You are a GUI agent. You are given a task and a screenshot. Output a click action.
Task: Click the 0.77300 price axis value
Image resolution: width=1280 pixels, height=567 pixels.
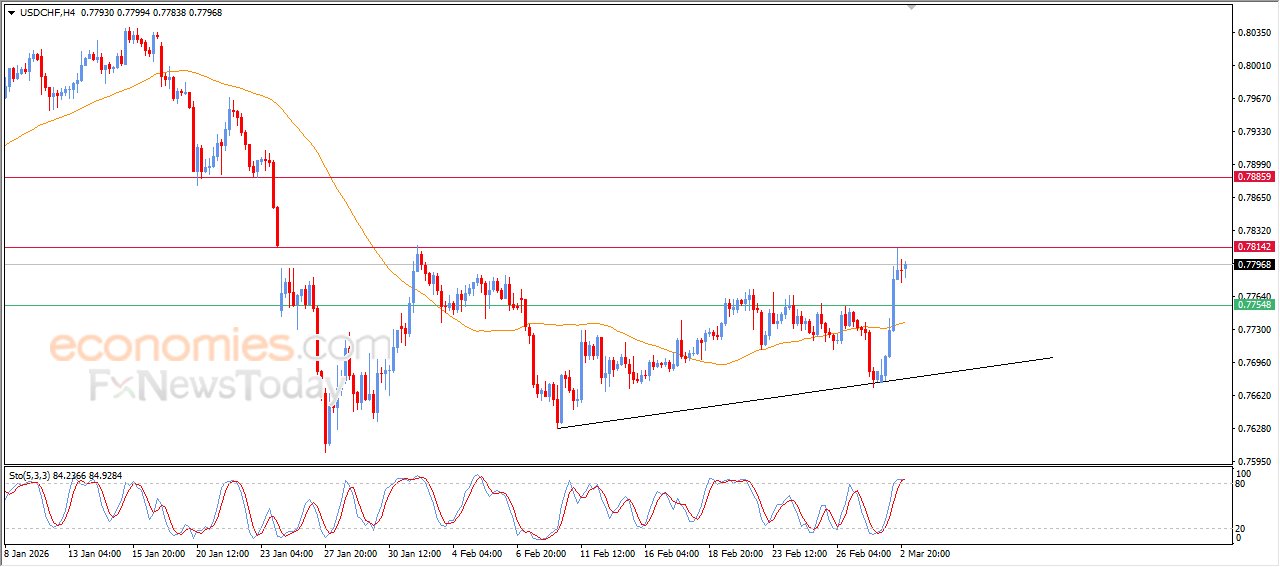pyautogui.click(x=1254, y=330)
